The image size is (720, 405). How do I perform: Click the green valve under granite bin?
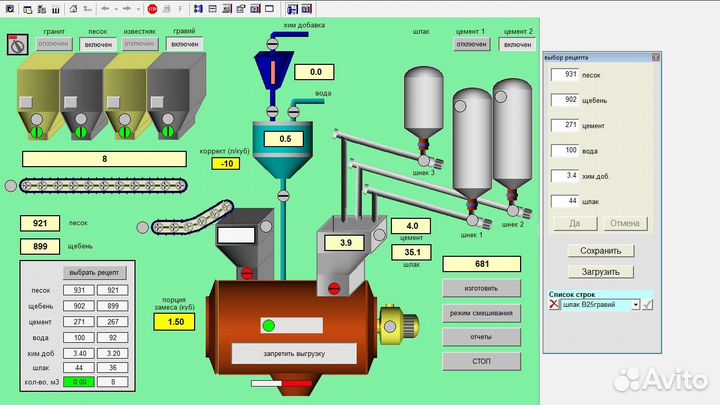pyautogui.click(x=36, y=131)
